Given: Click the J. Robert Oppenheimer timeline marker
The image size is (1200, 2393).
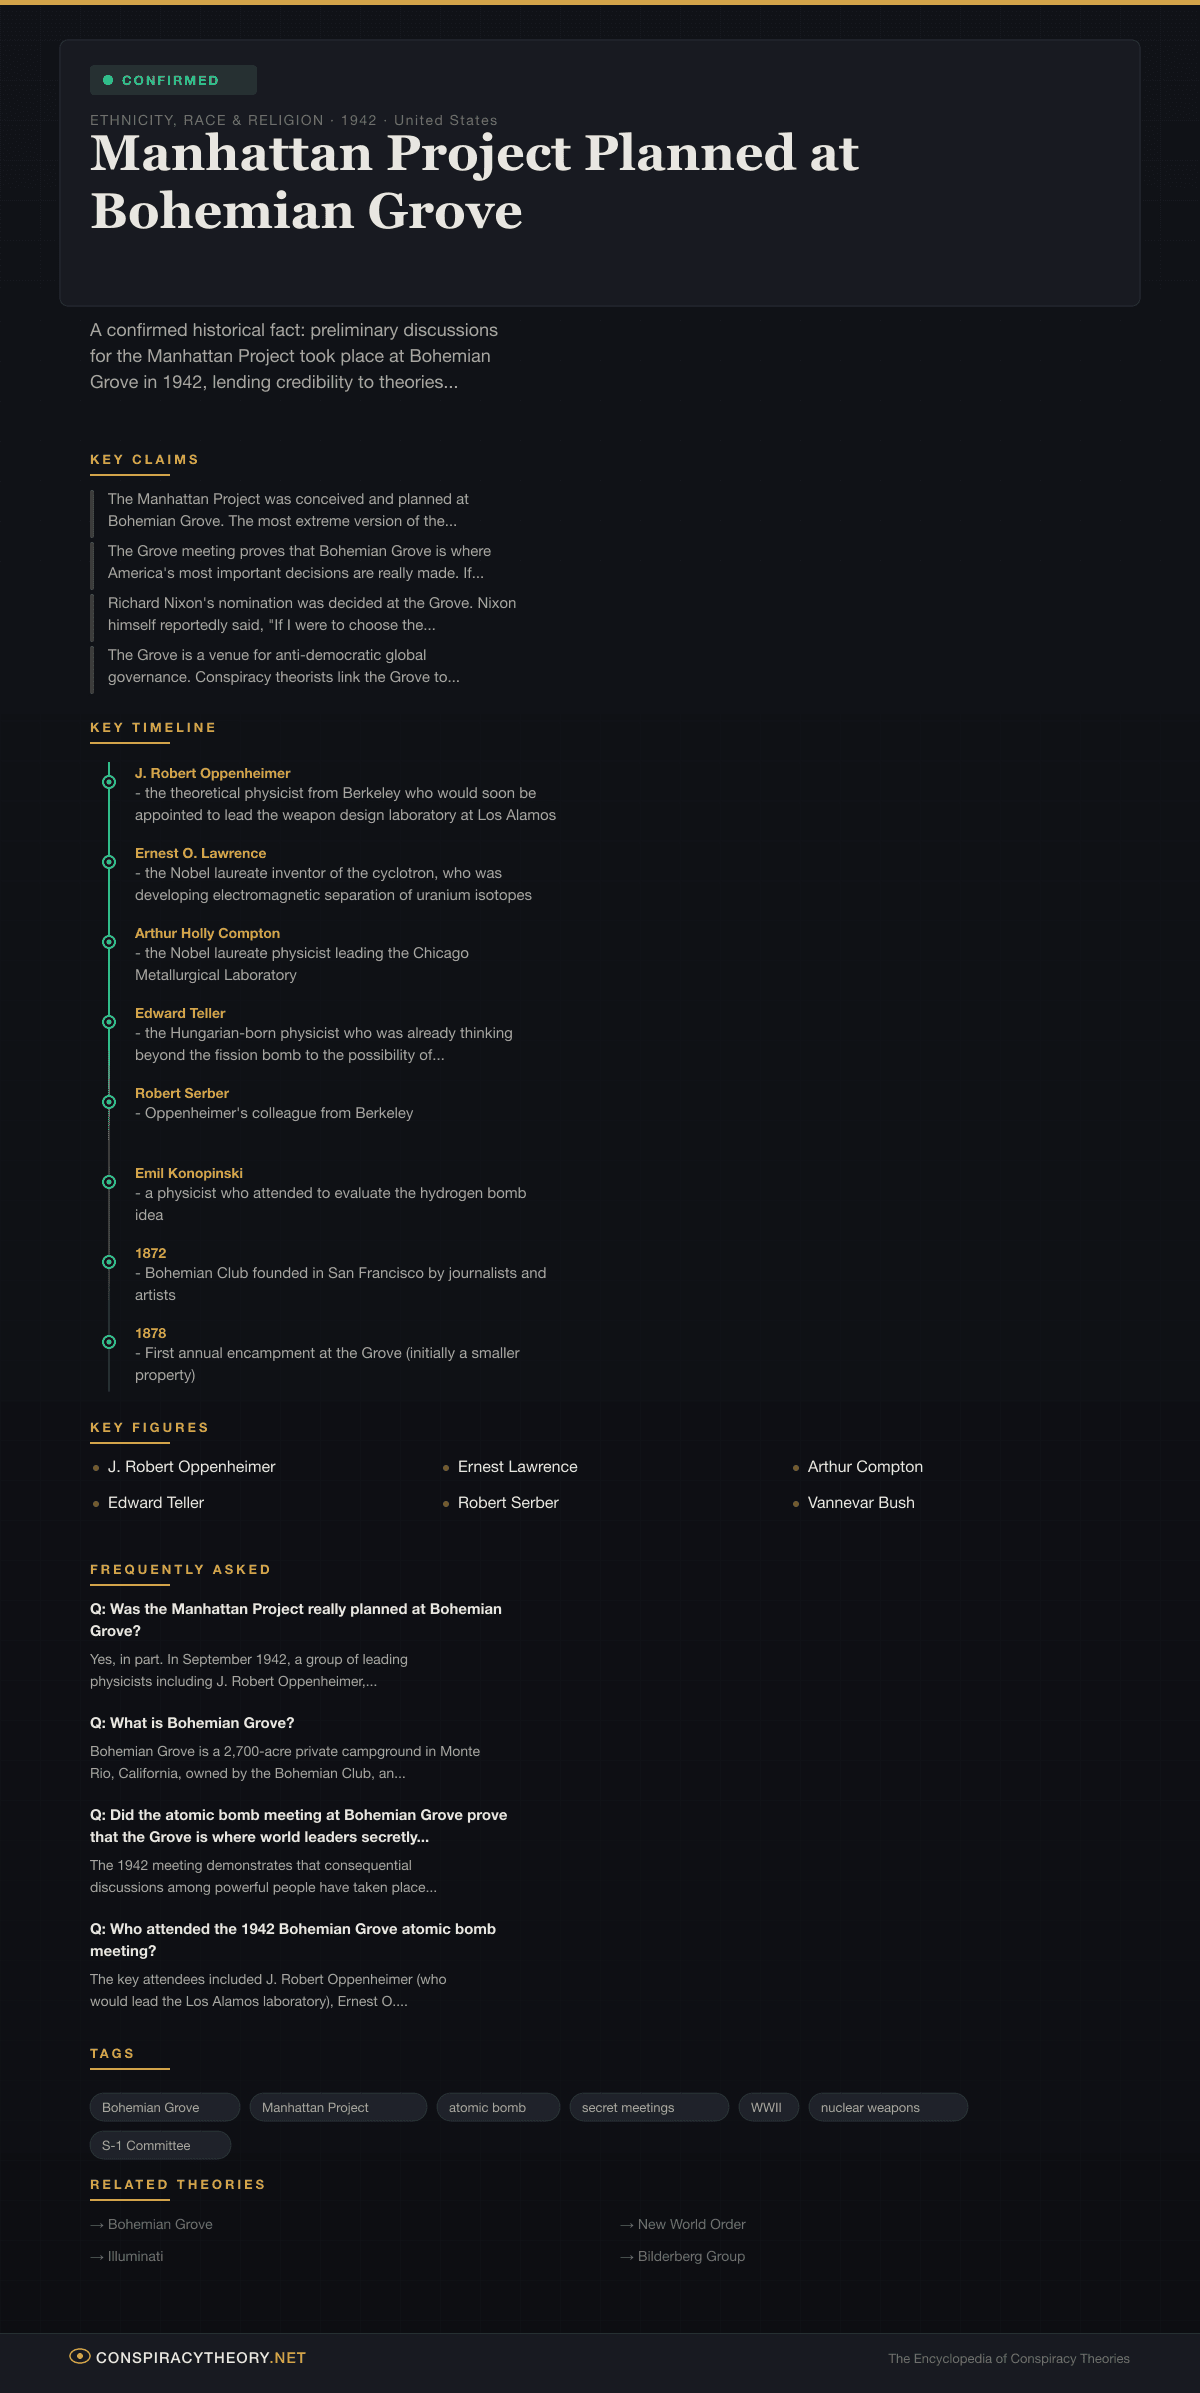Looking at the screenshot, I should pyautogui.click(x=109, y=782).
